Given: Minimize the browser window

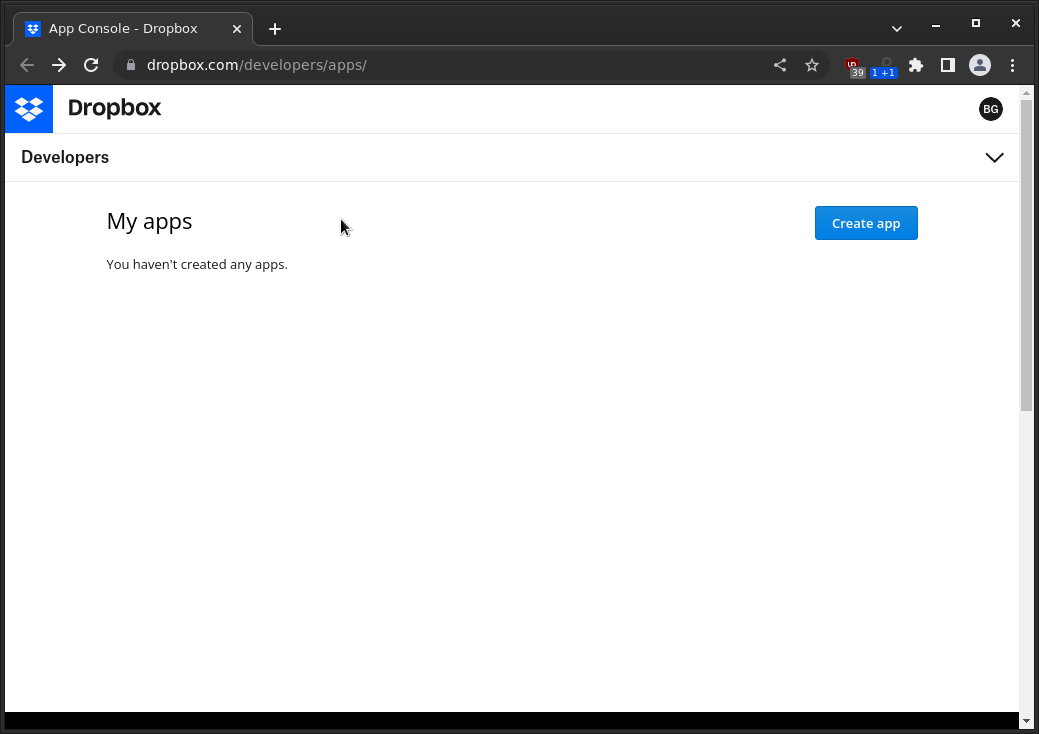Looking at the screenshot, I should point(936,25).
